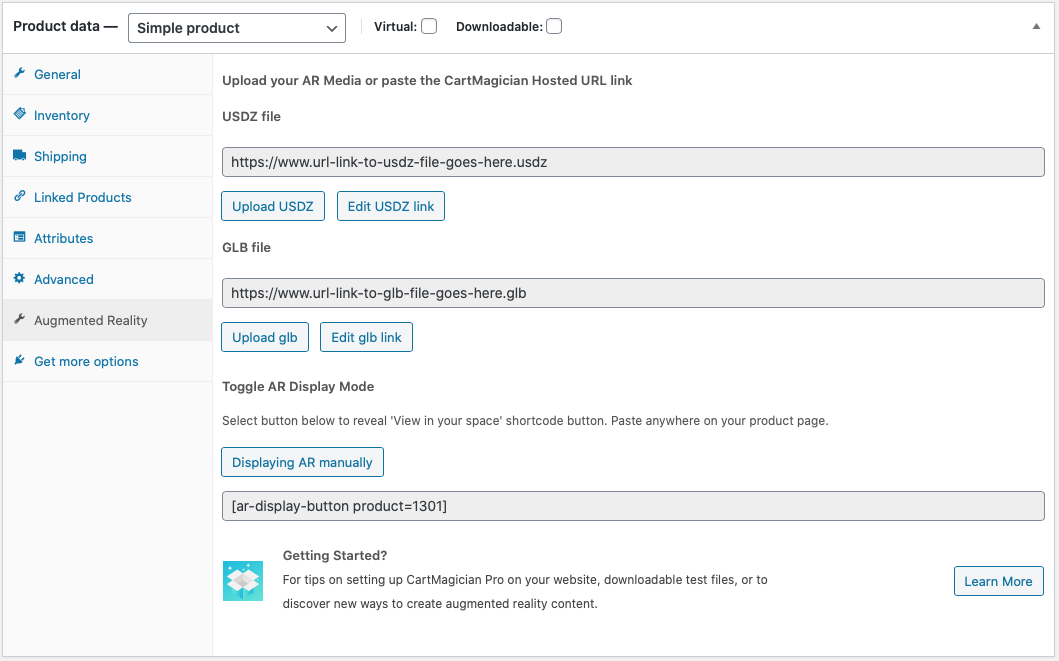Click the Upload your AR Media instruction text
Viewport: 1059px width, 661px height.
click(x=428, y=80)
